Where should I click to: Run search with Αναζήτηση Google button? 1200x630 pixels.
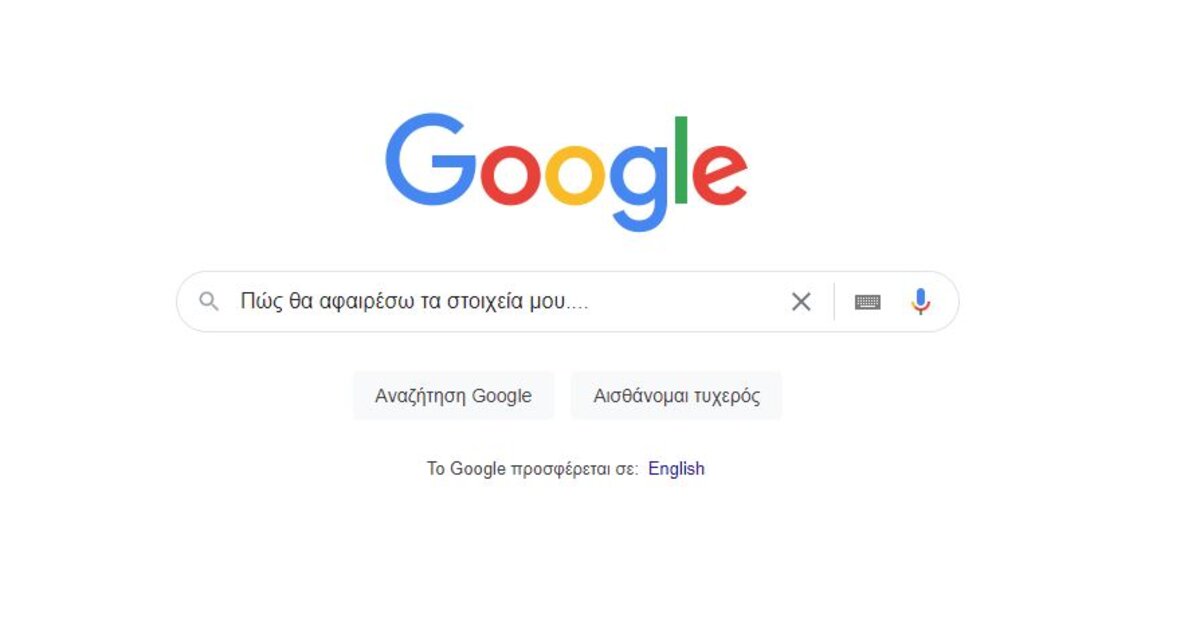pos(453,395)
